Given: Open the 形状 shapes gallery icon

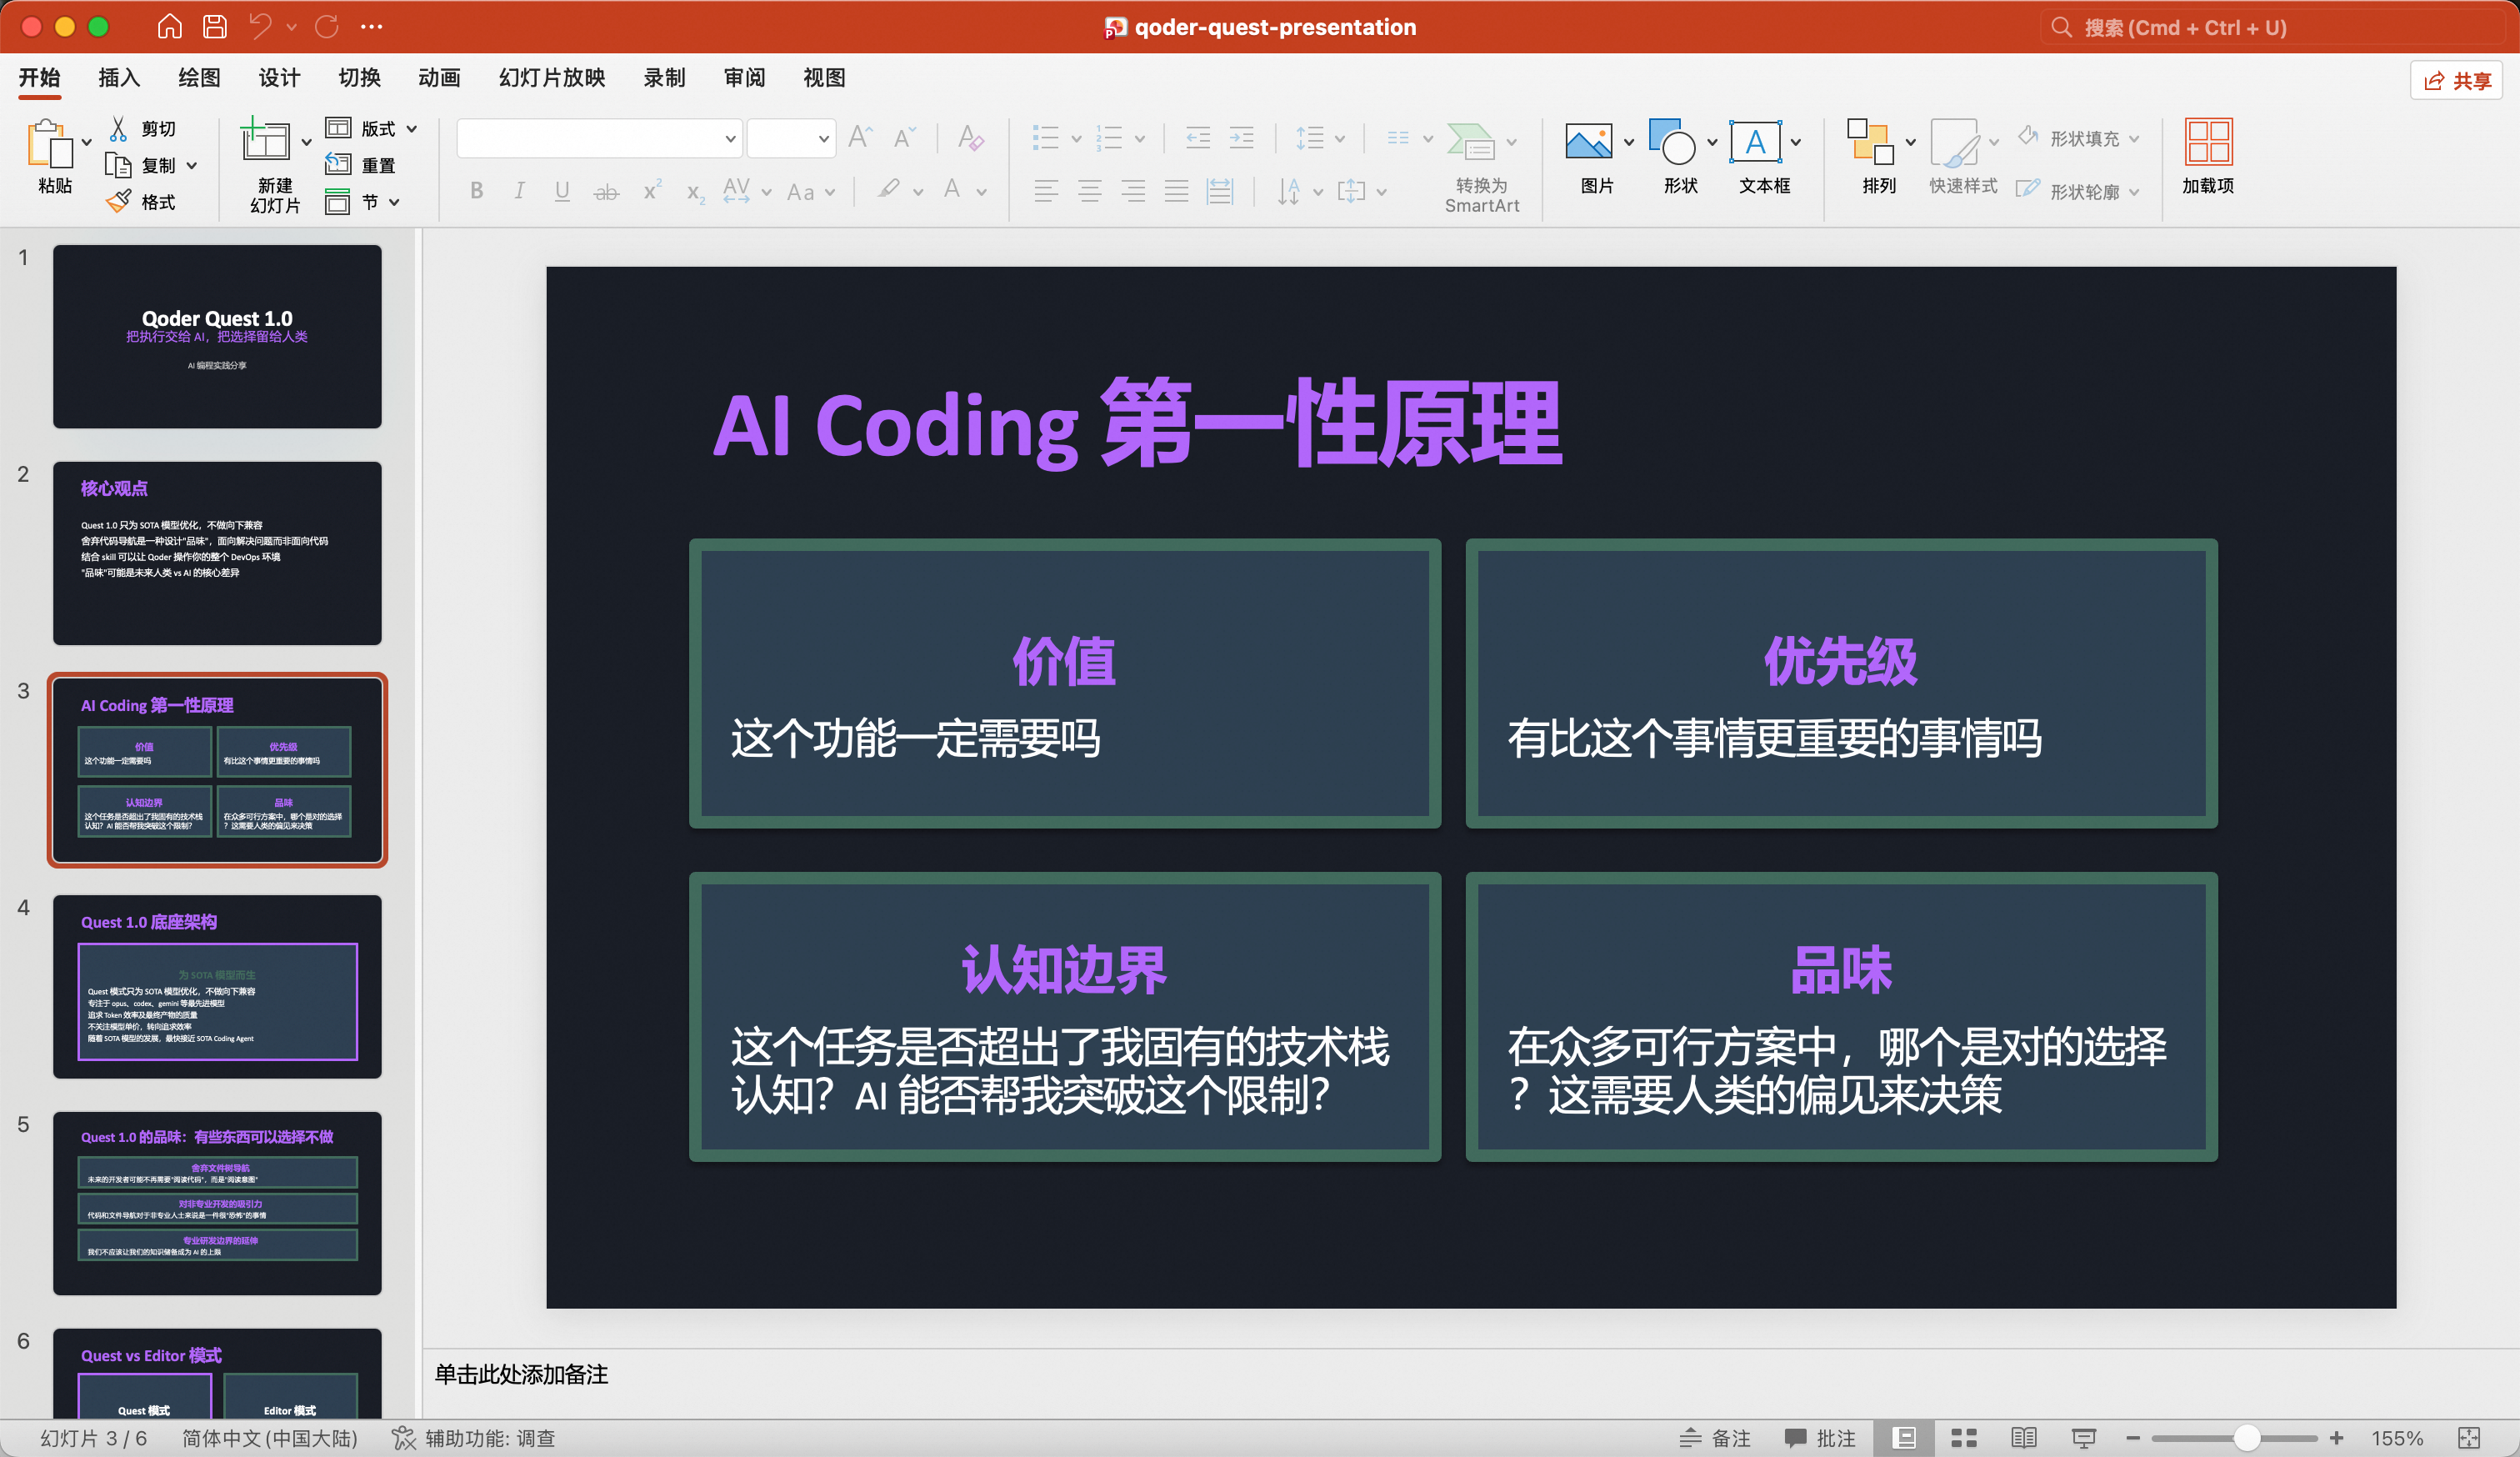Looking at the screenshot, I should coord(1672,143).
